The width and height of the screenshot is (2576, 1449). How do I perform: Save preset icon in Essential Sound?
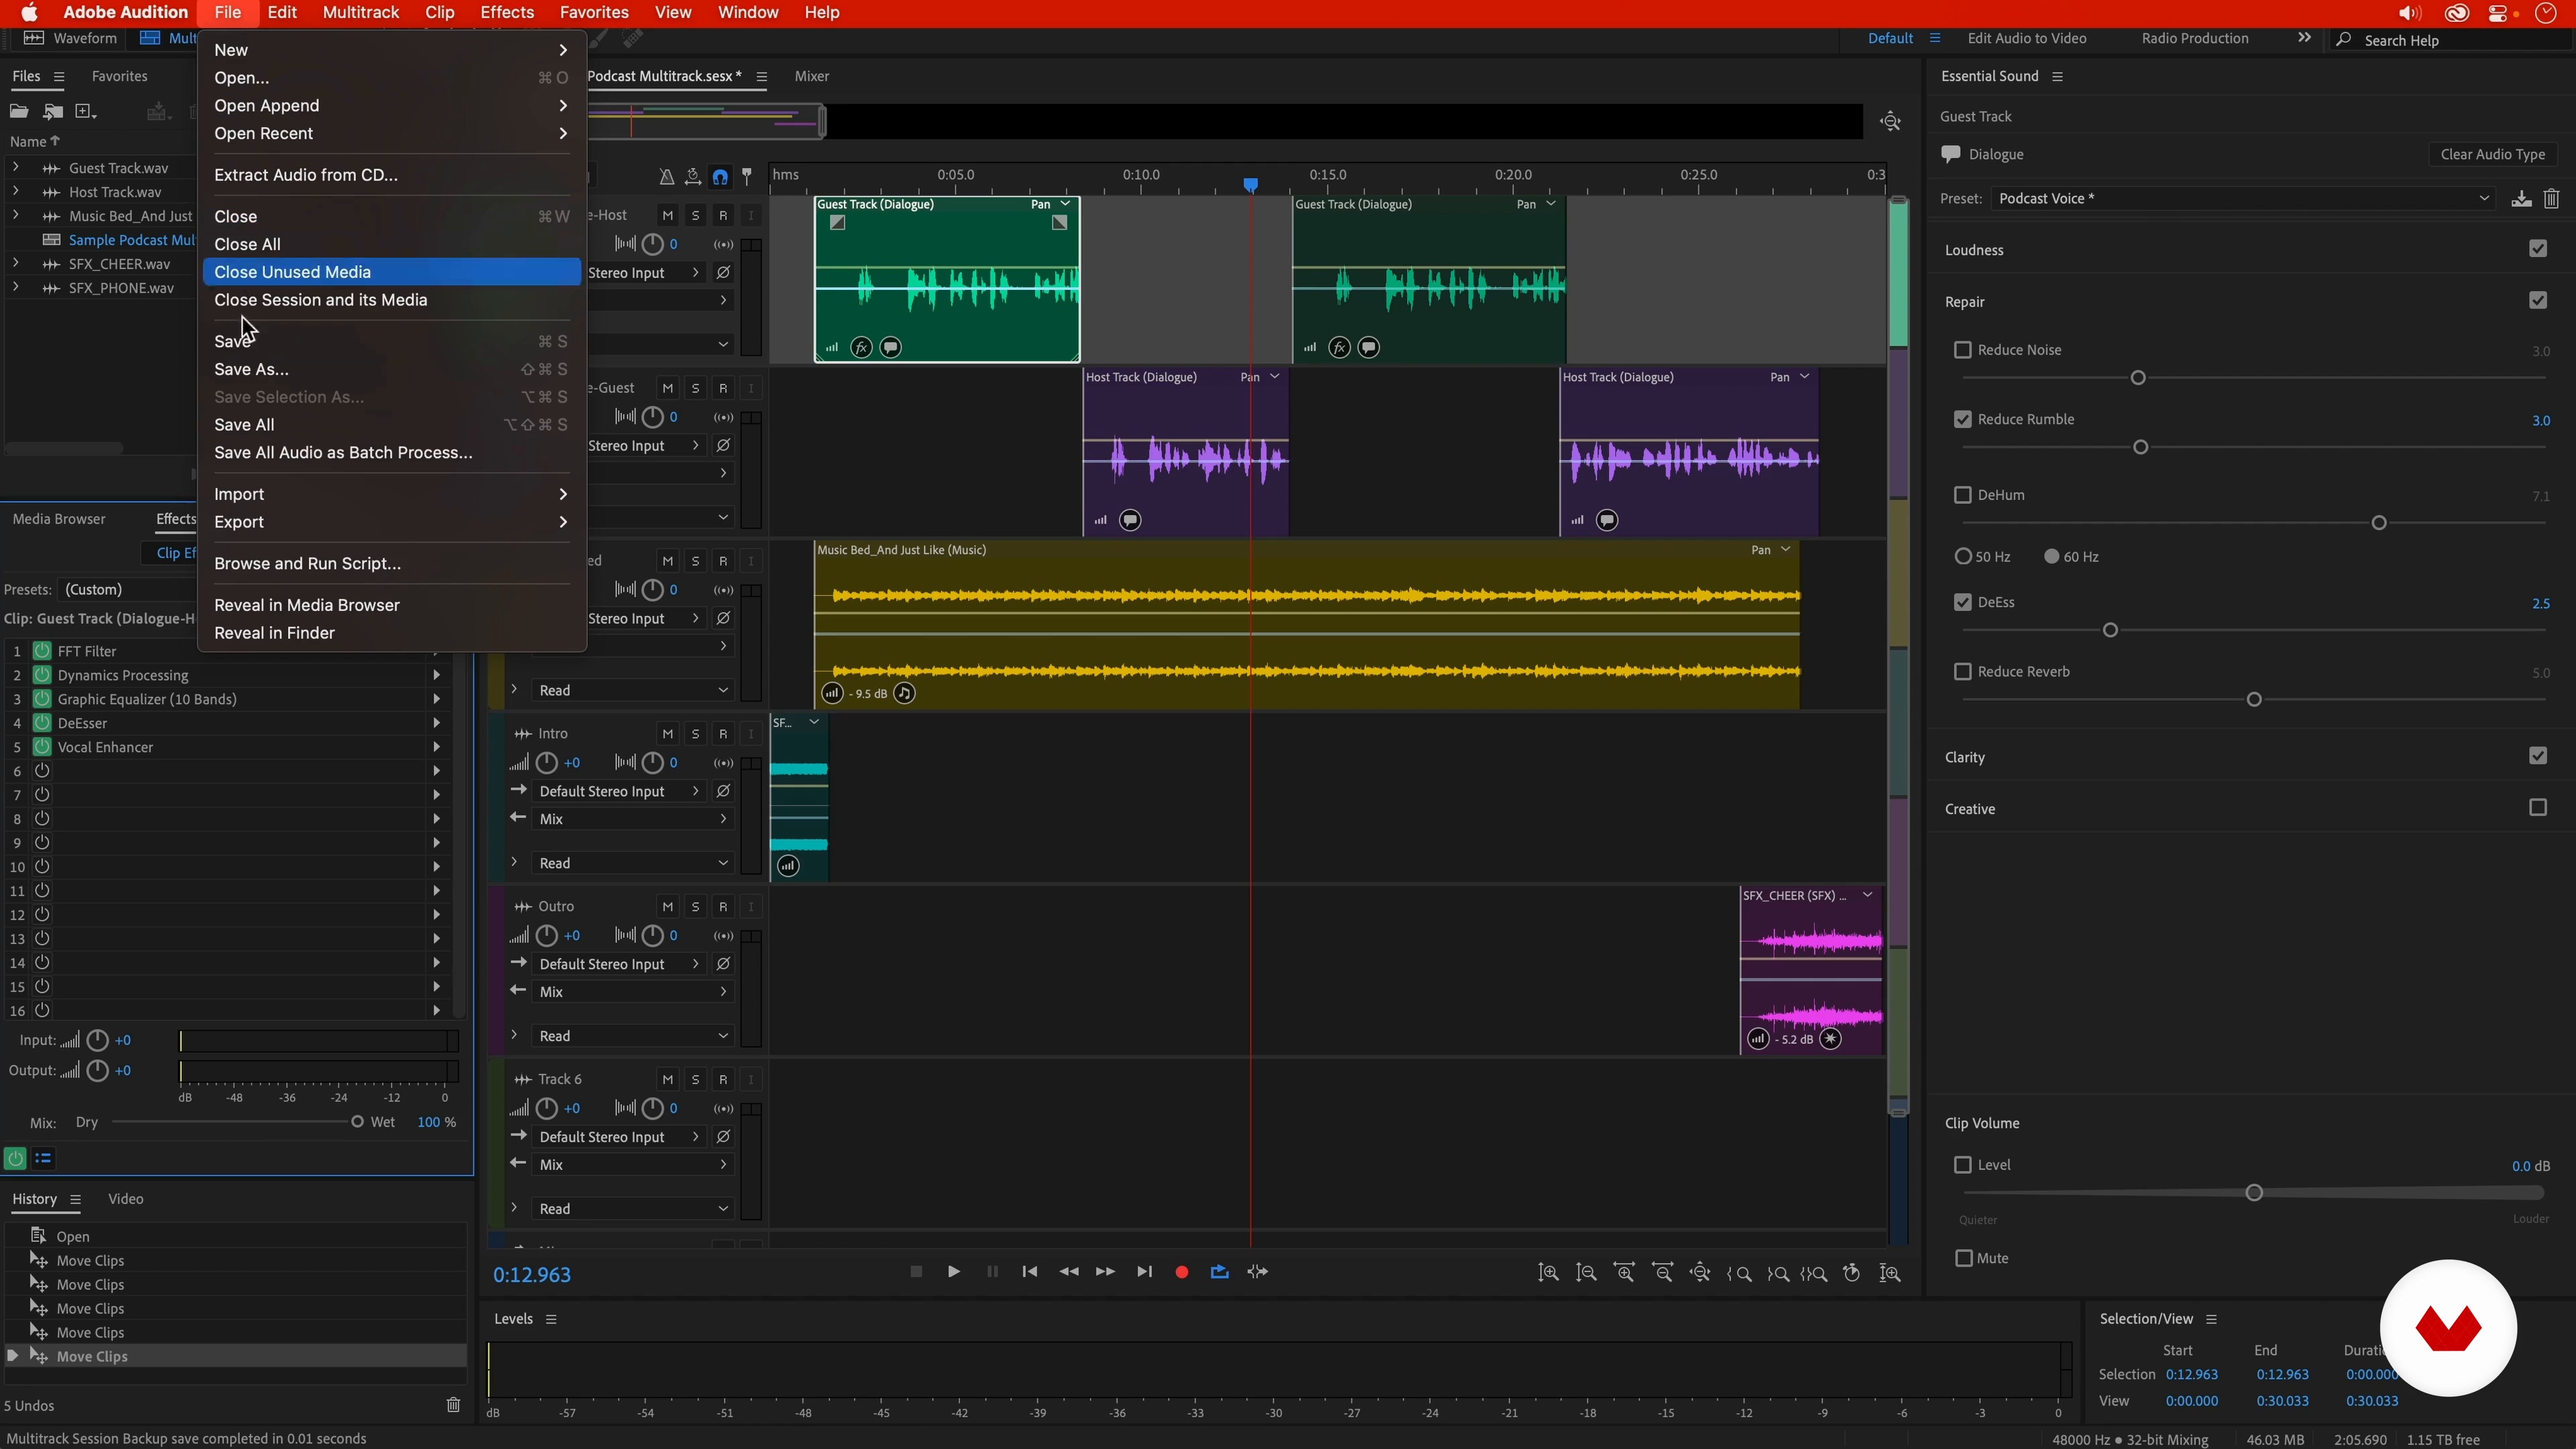(2521, 198)
